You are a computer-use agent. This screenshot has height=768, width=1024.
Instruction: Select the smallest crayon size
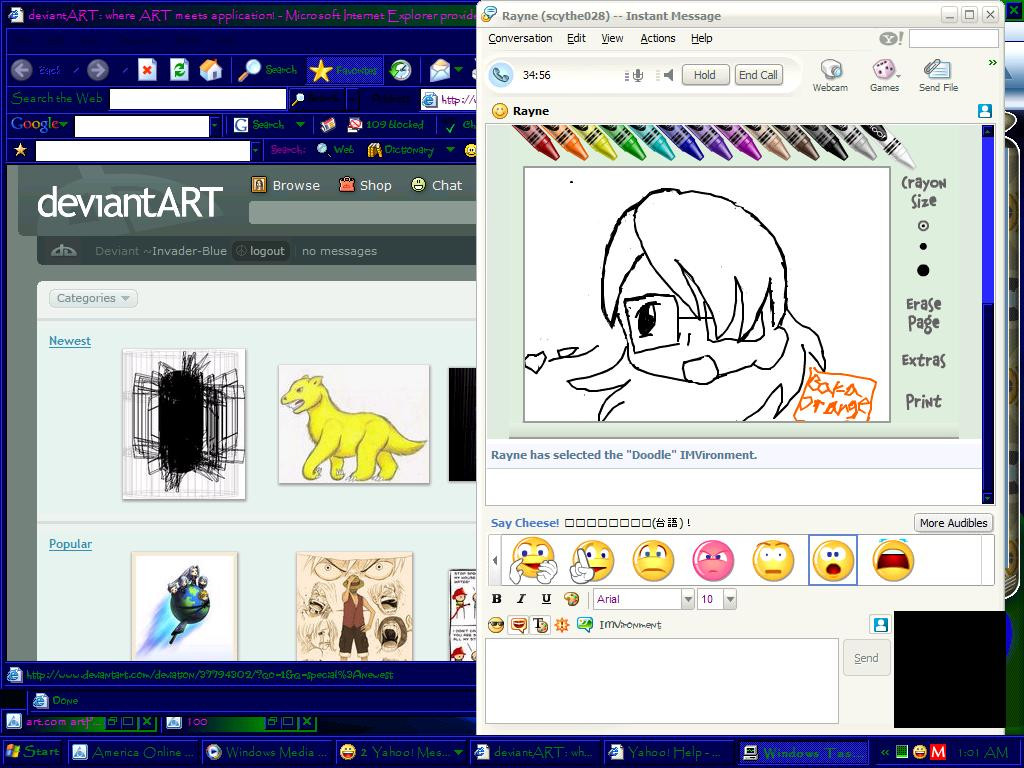point(923,226)
